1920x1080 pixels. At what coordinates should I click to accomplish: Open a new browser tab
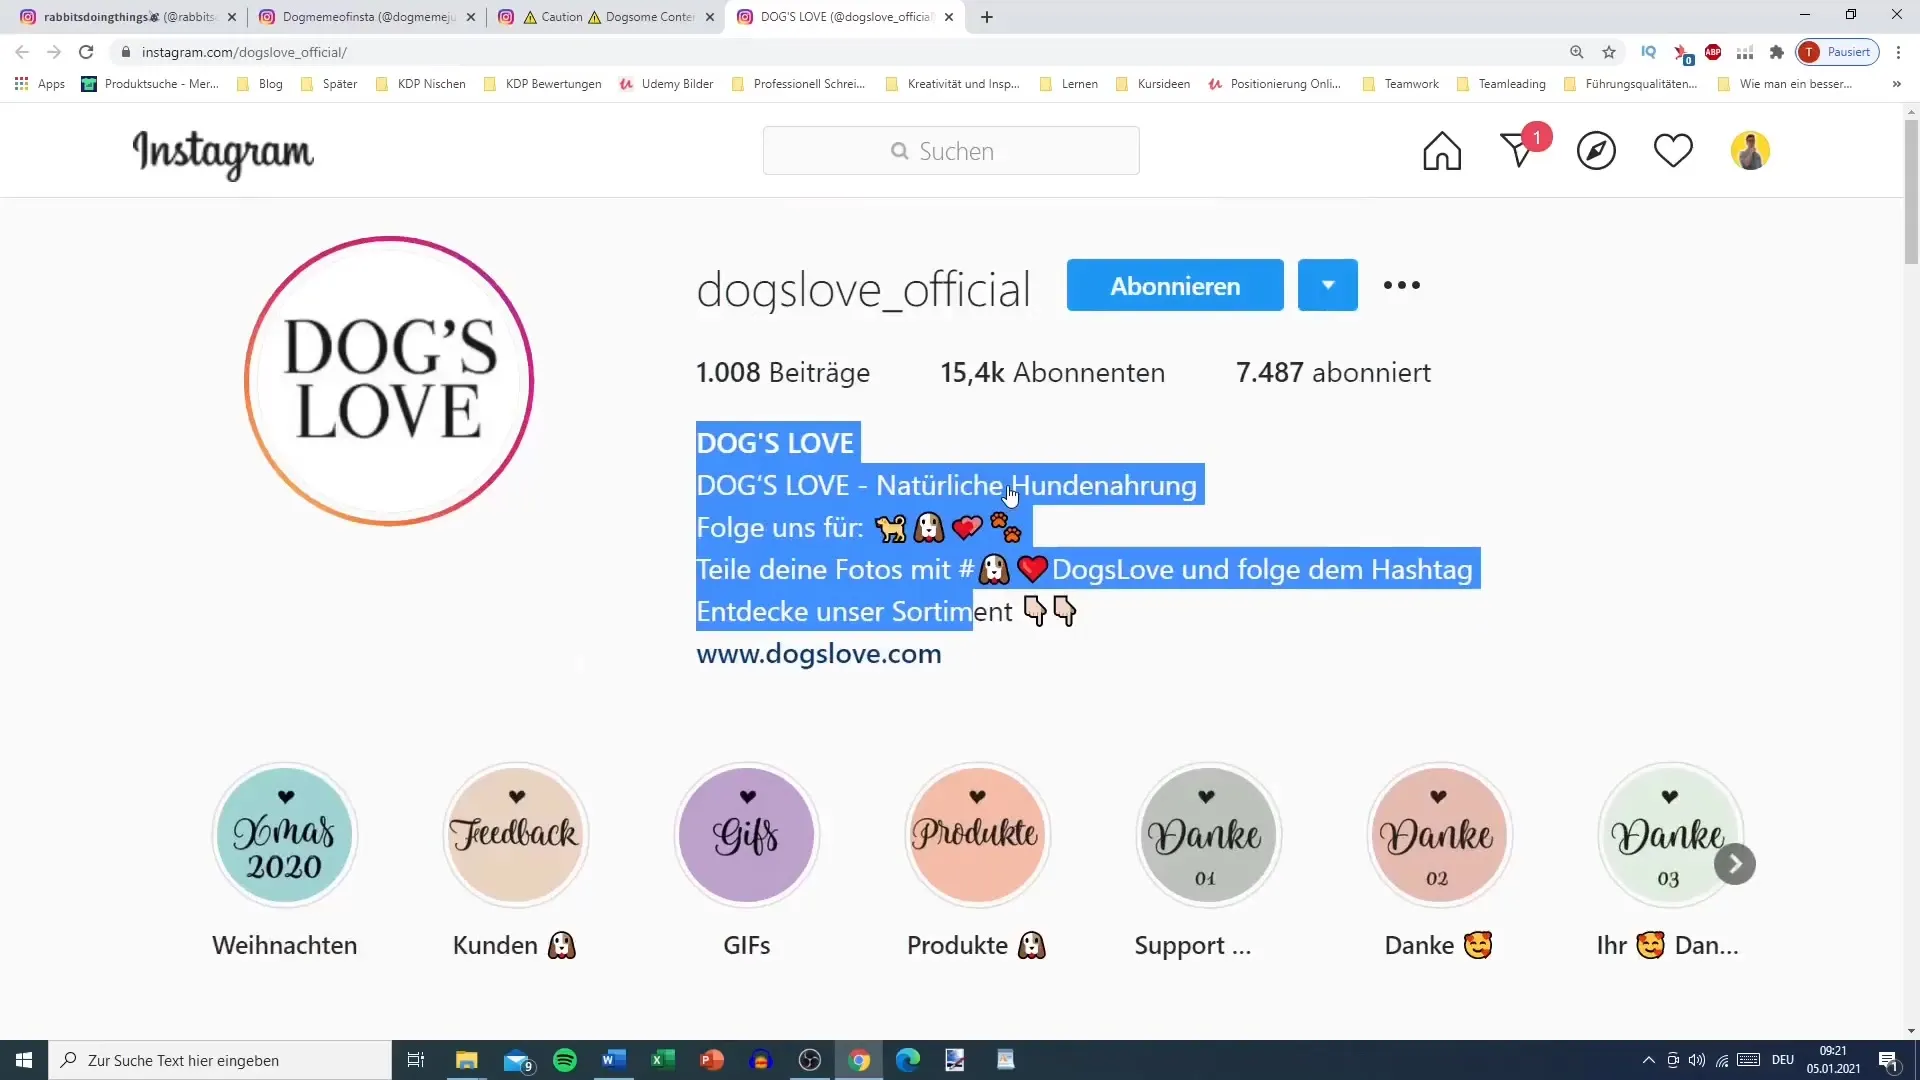click(987, 17)
